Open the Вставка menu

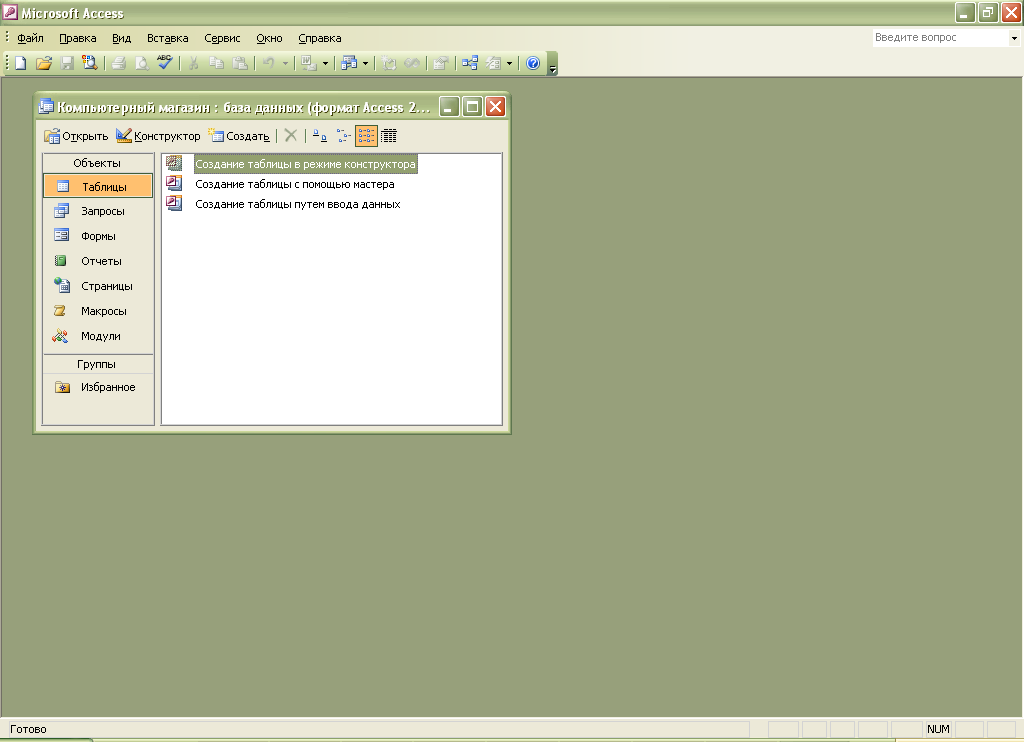(x=168, y=39)
